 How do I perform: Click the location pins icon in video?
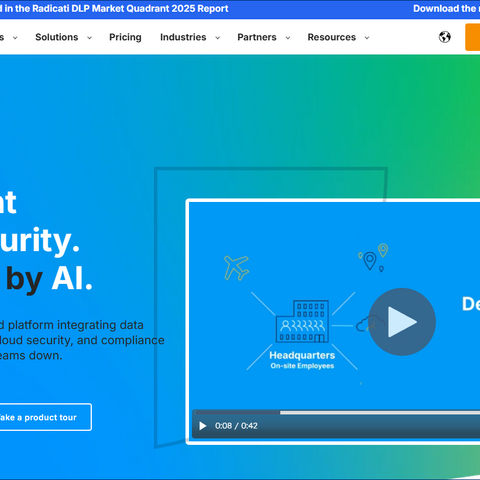click(373, 258)
